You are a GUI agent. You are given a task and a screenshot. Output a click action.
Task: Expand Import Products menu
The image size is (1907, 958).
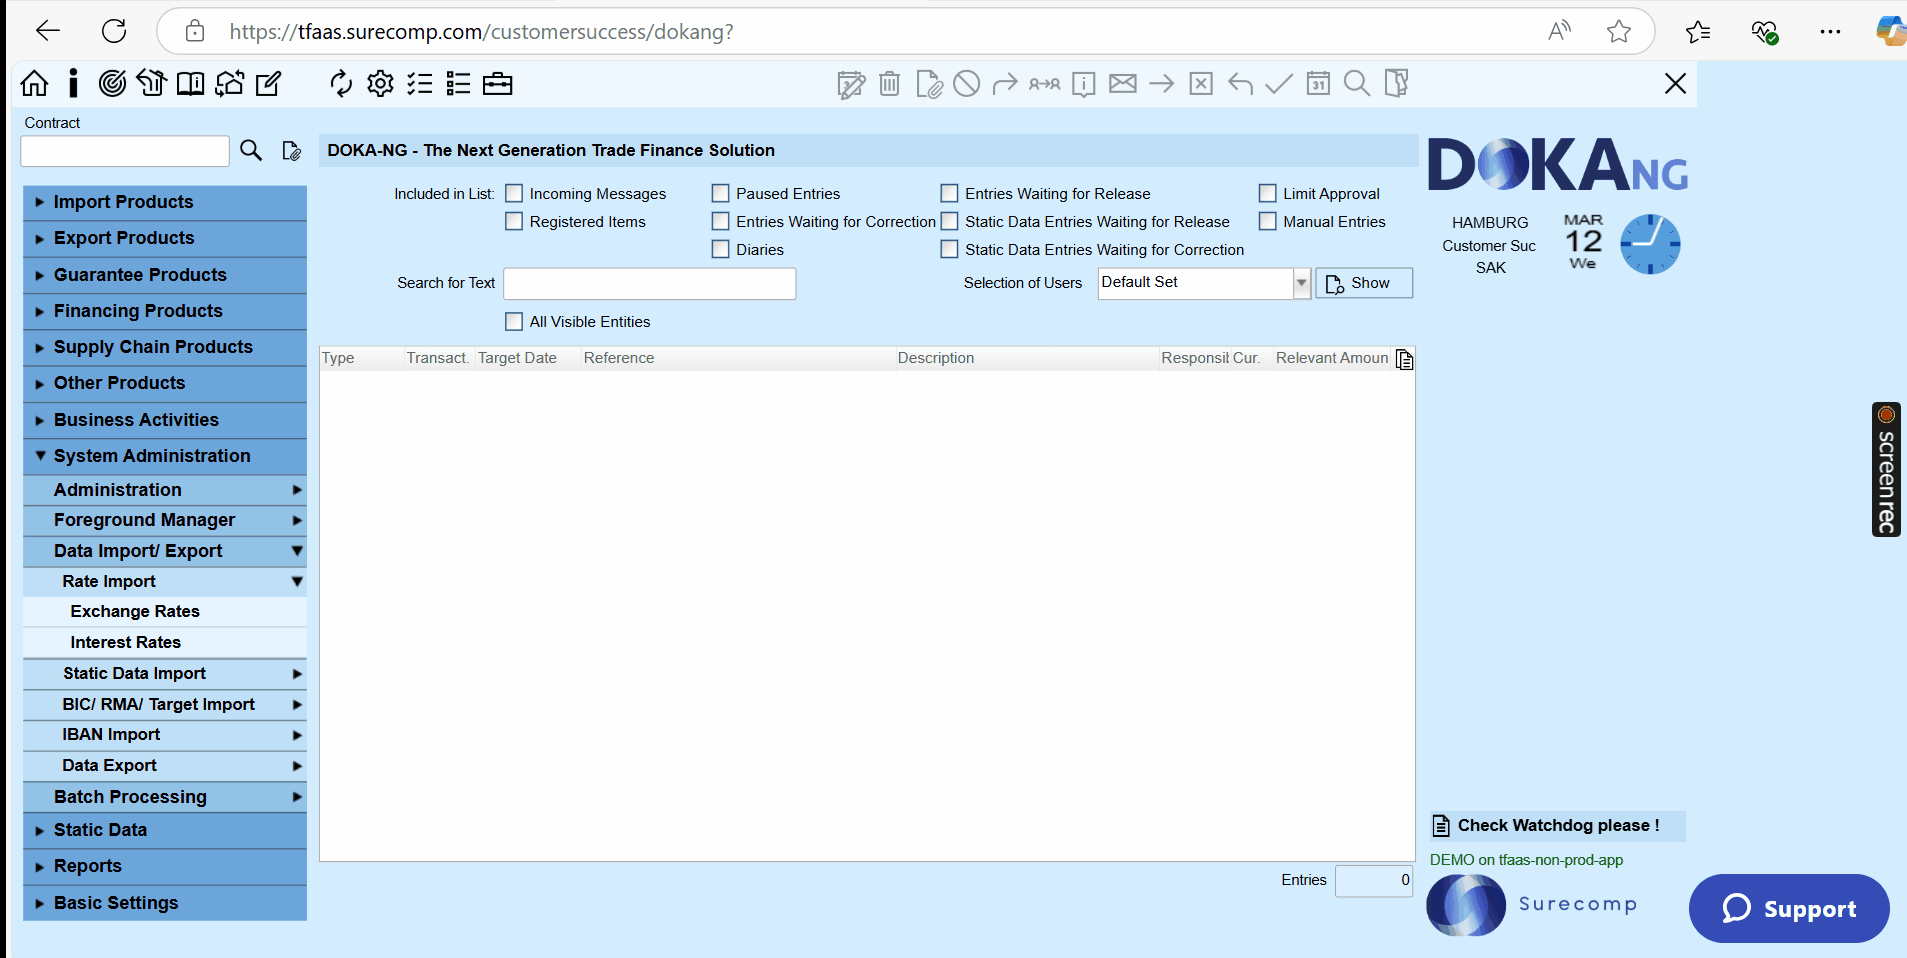[165, 202]
